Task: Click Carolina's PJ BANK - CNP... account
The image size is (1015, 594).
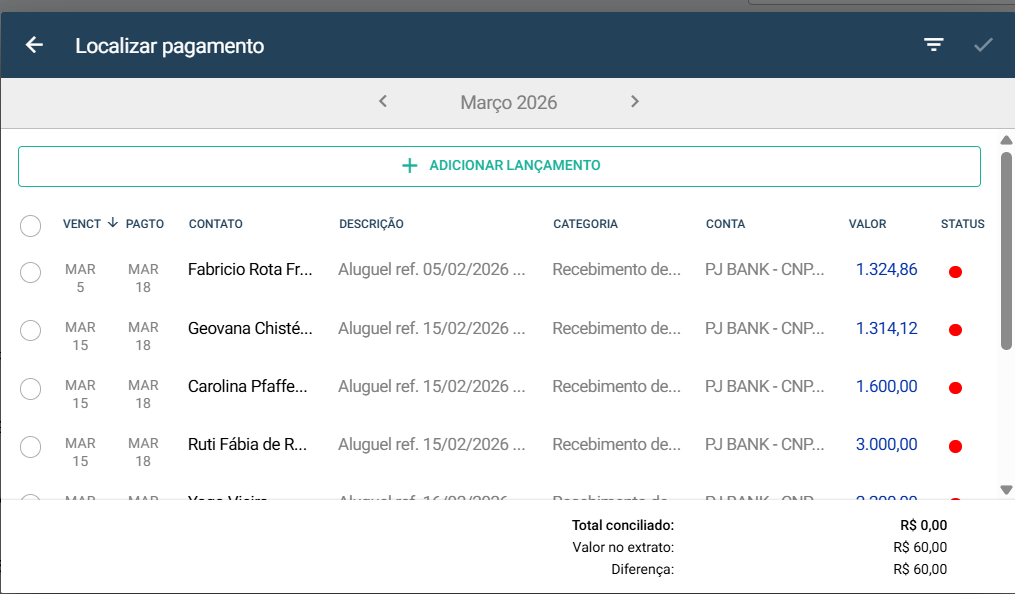Action: [x=764, y=386]
